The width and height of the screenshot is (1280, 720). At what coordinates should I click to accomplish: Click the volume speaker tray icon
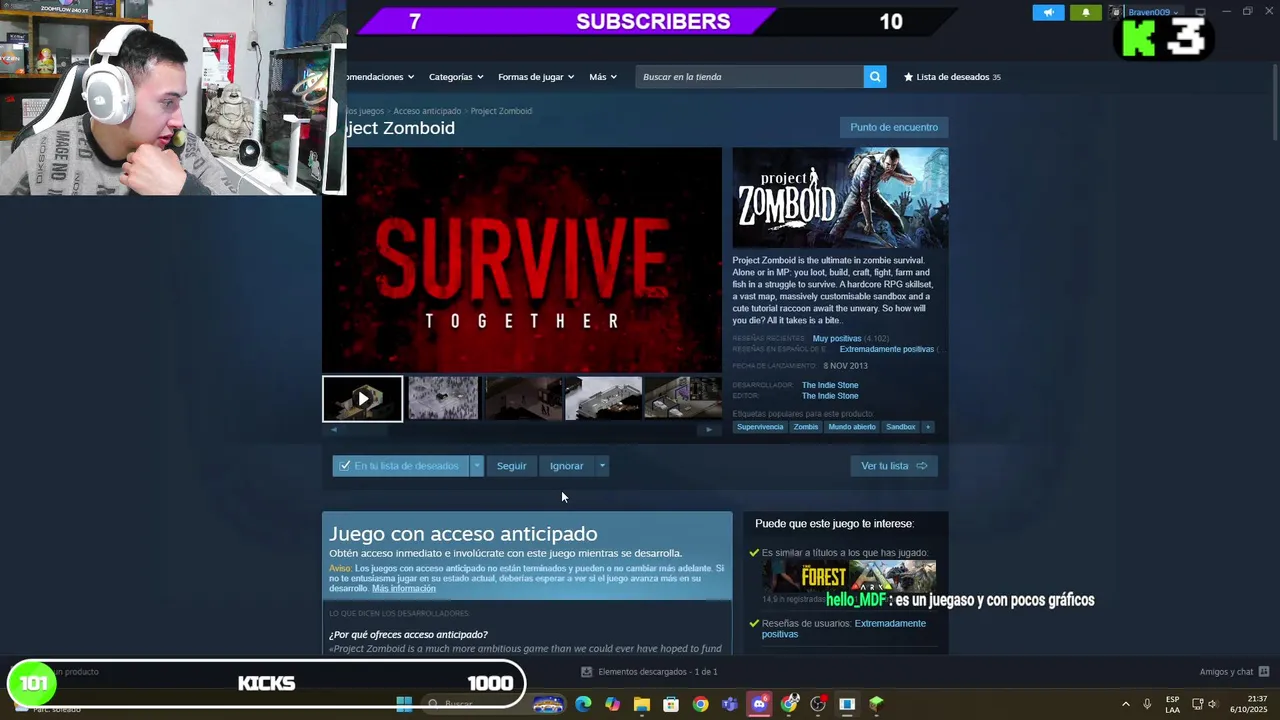coord(1212,704)
